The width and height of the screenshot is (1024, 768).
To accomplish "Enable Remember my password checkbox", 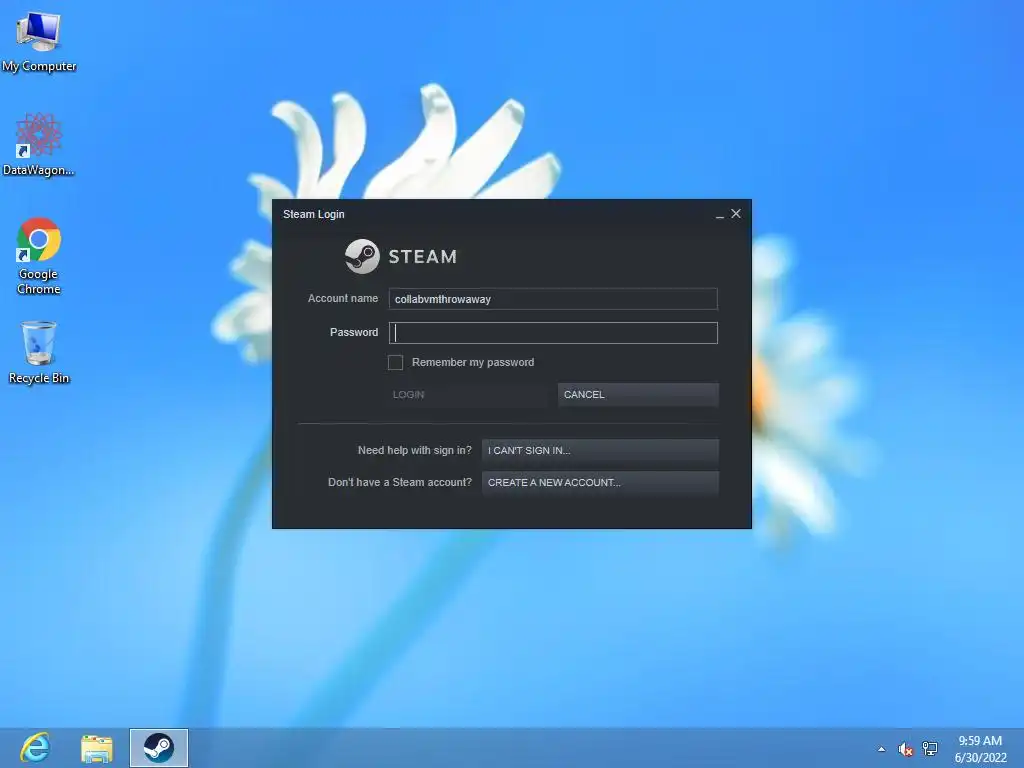I will point(395,362).
